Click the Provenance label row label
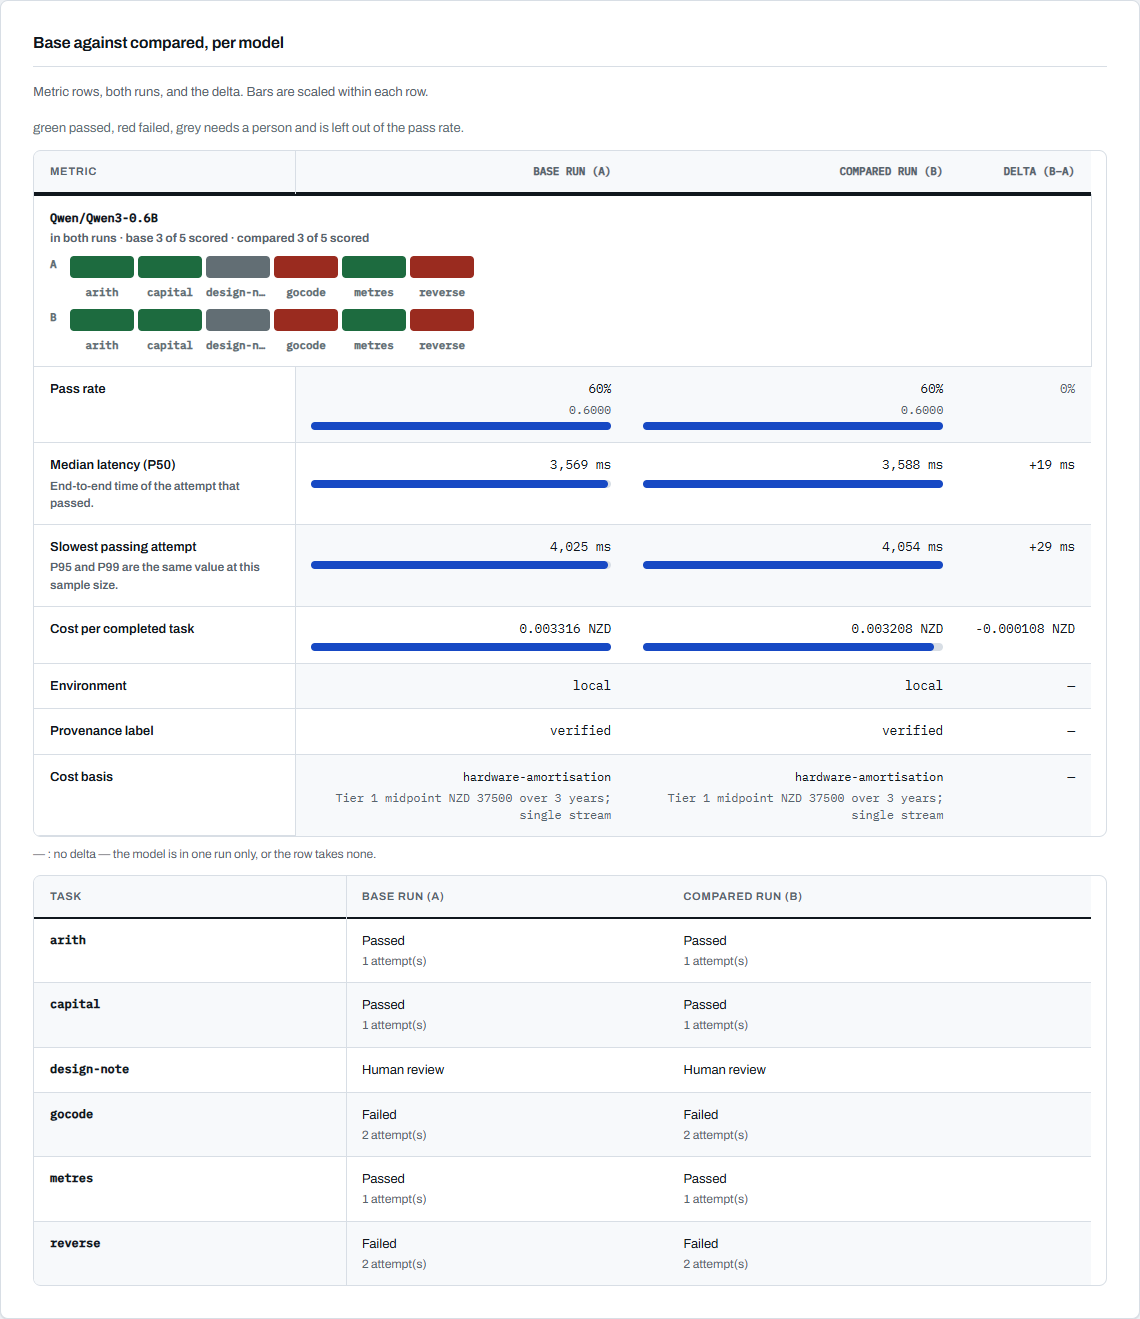The width and height of the screenshot is (1140, 1319). coord(102,731)
